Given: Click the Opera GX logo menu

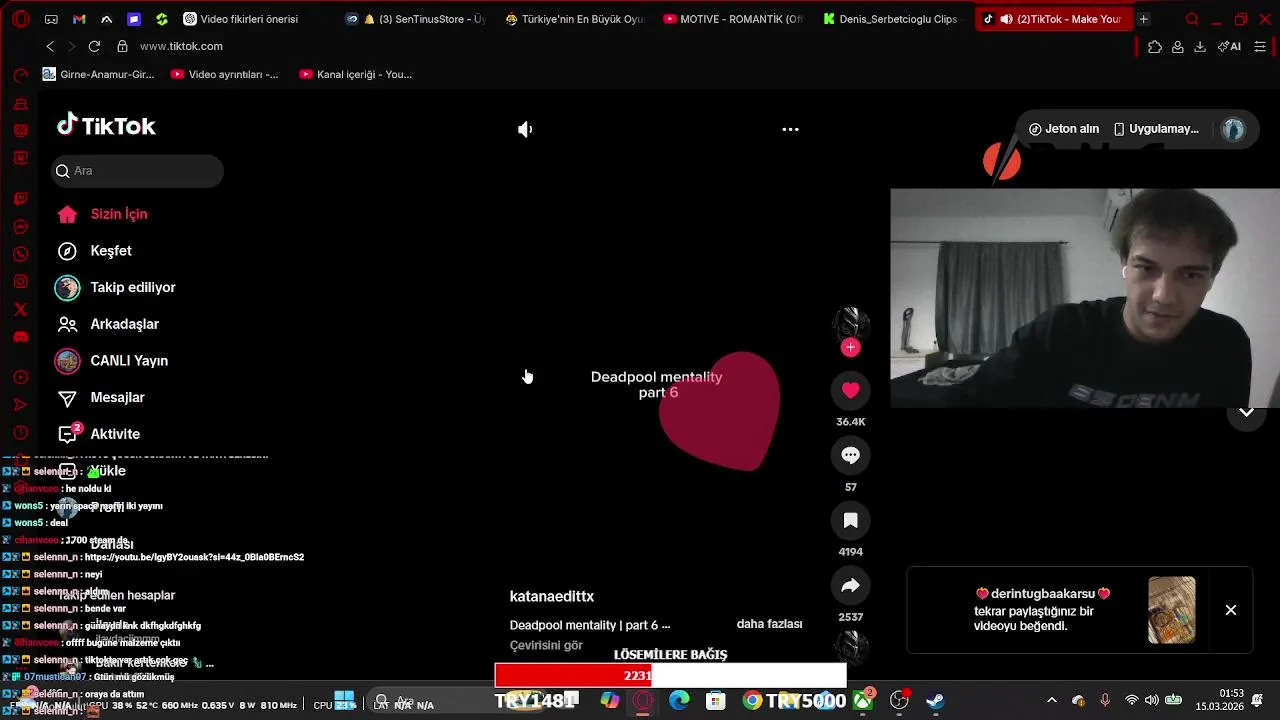Looking at the screenshot, I should [x=20, y=19].
